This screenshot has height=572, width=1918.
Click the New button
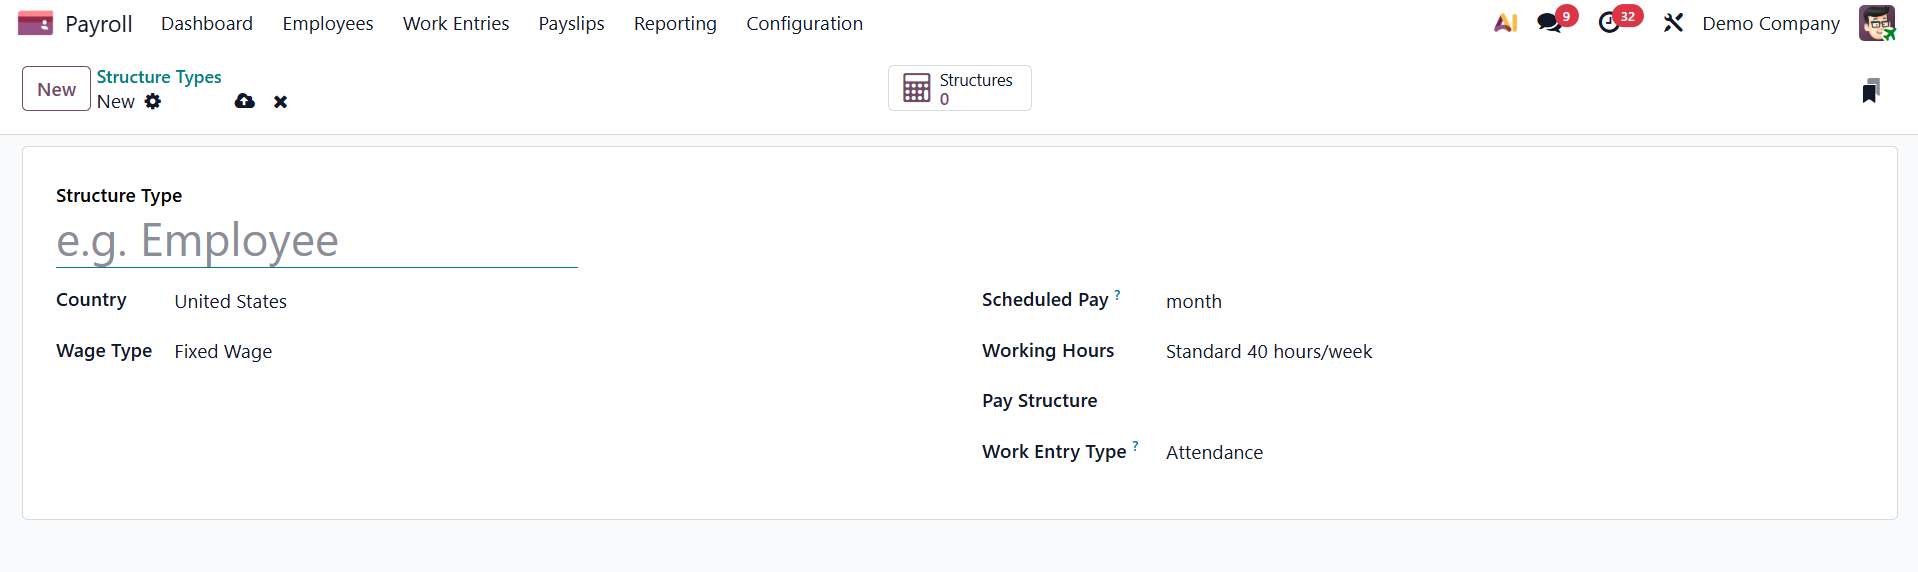point(56,89)
